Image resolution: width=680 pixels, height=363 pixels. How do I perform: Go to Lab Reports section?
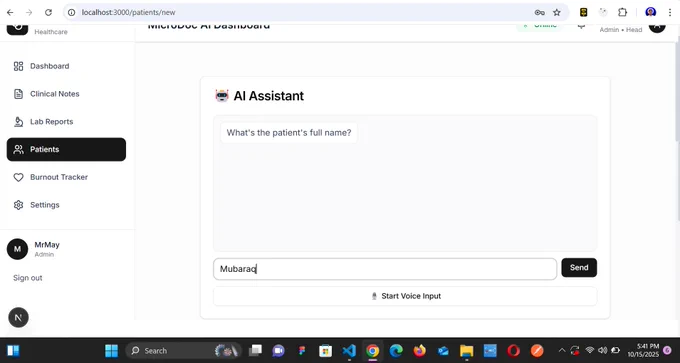66,121
